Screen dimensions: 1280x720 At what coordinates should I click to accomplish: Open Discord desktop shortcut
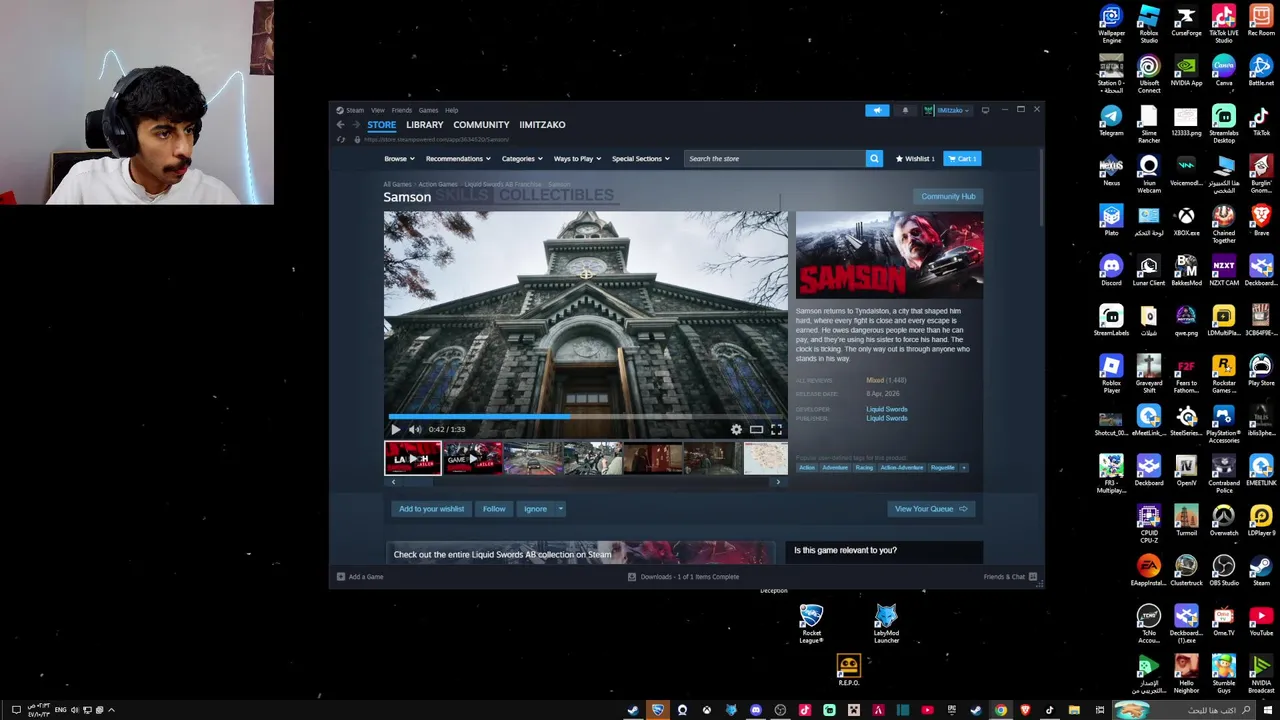tap(1111, 270)
